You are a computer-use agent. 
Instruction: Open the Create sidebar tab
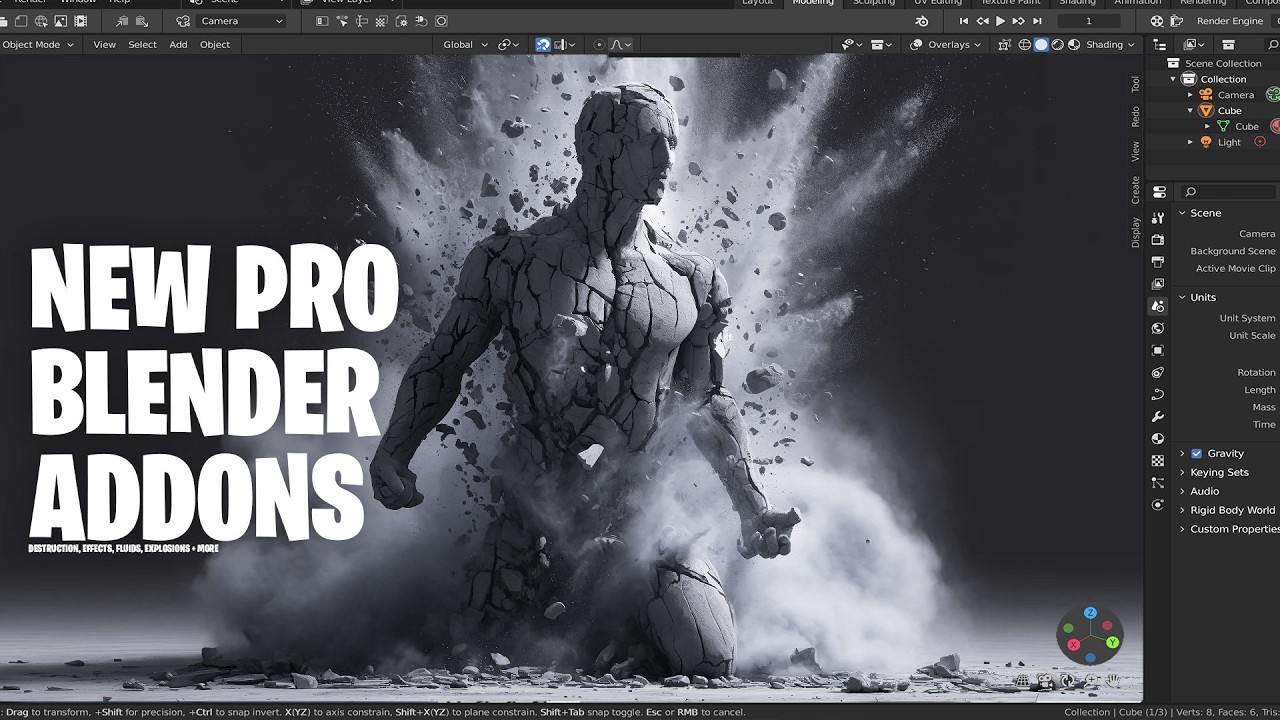[1135, 190]
